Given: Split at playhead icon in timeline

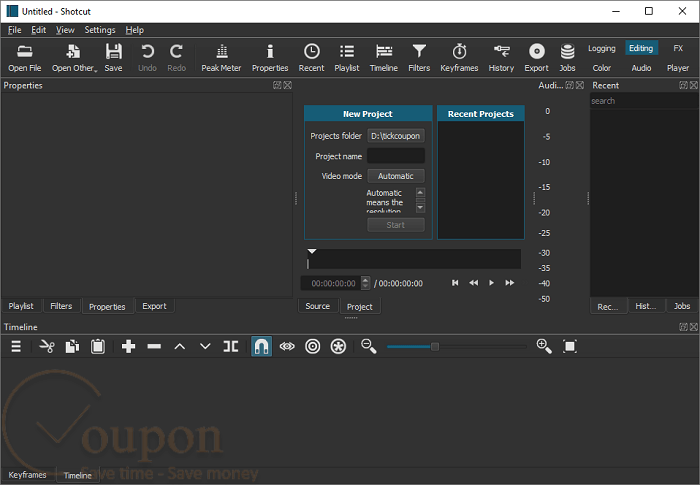Looking at the screenshot, I should (231, 346).
